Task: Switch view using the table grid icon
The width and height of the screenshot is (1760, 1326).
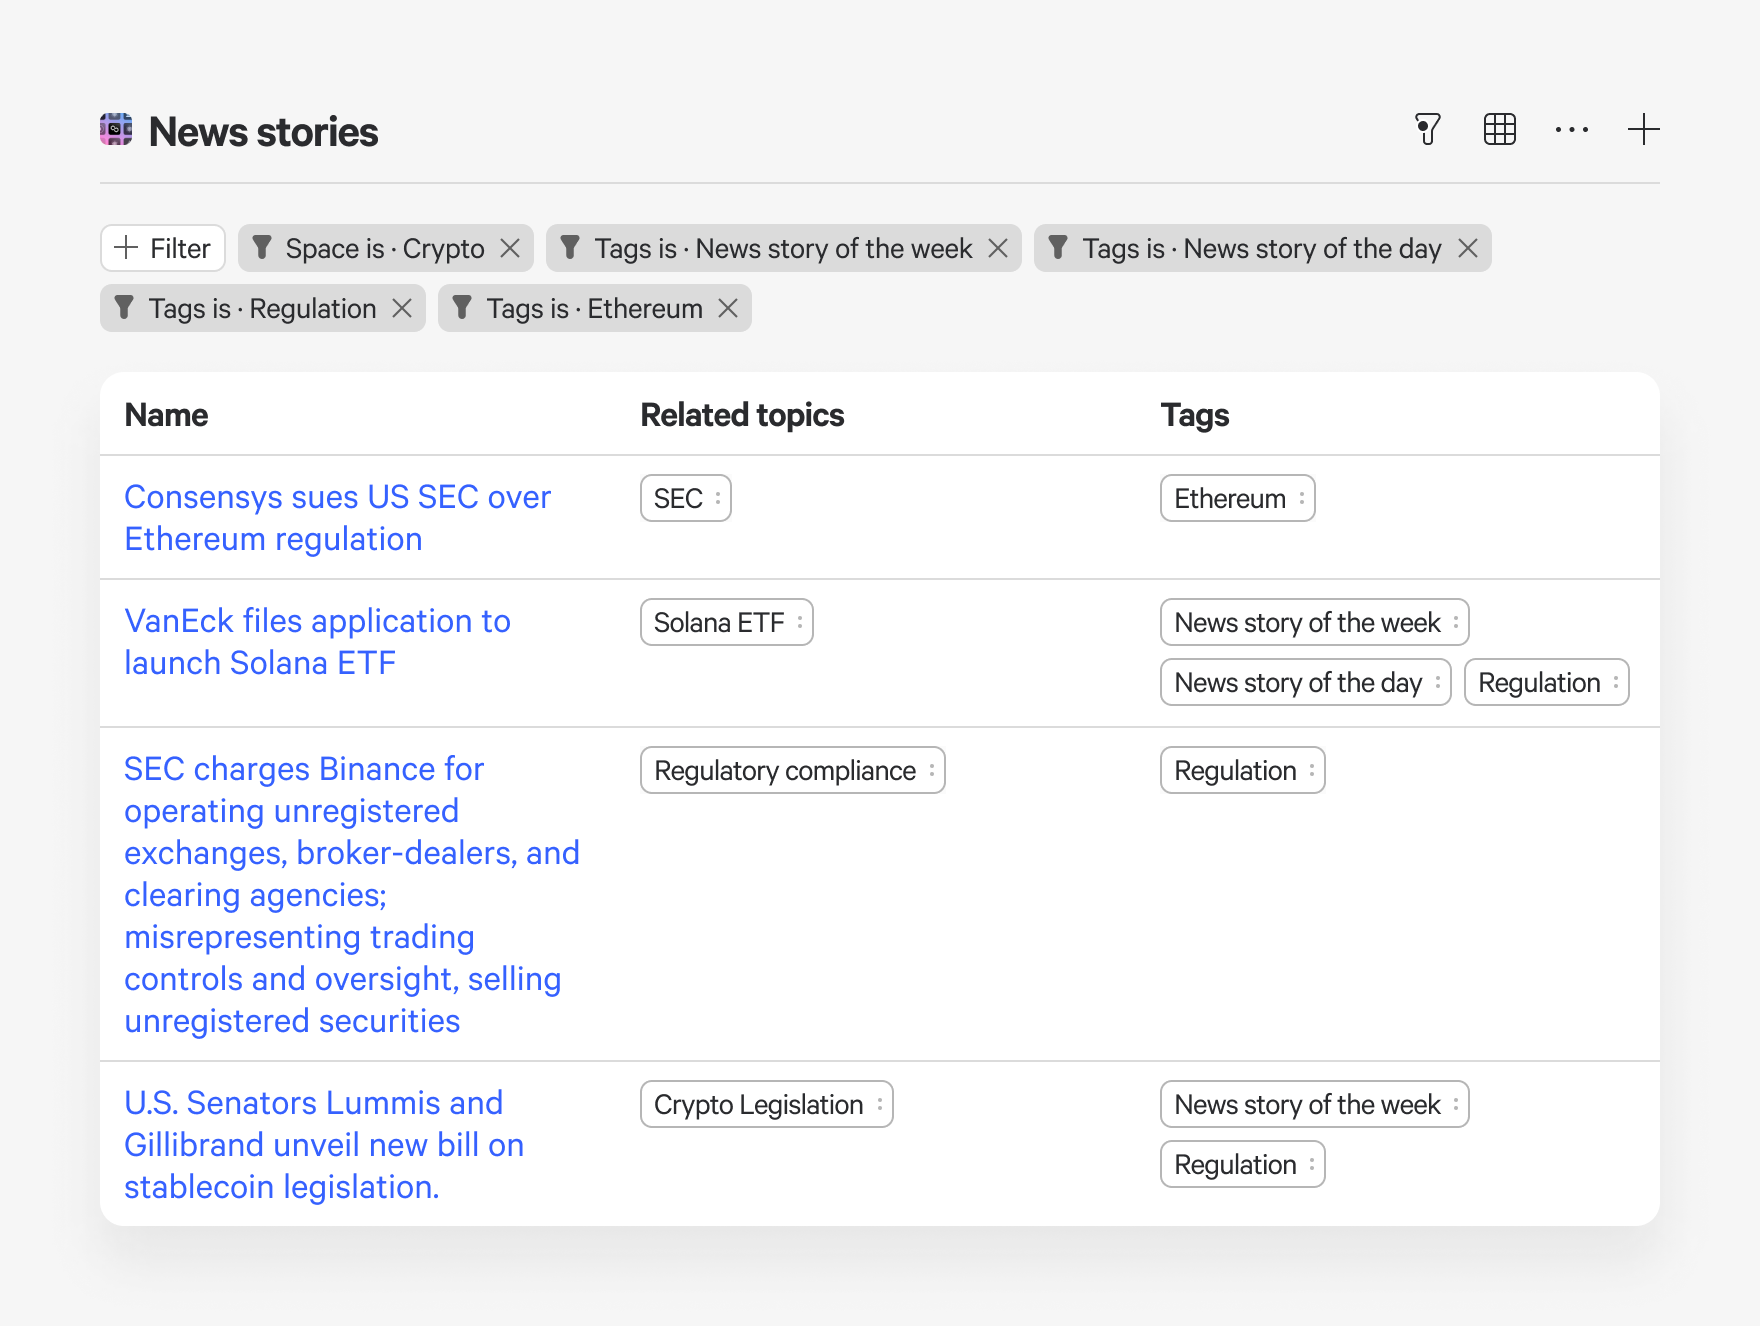Action: [x=1500, y=129]
